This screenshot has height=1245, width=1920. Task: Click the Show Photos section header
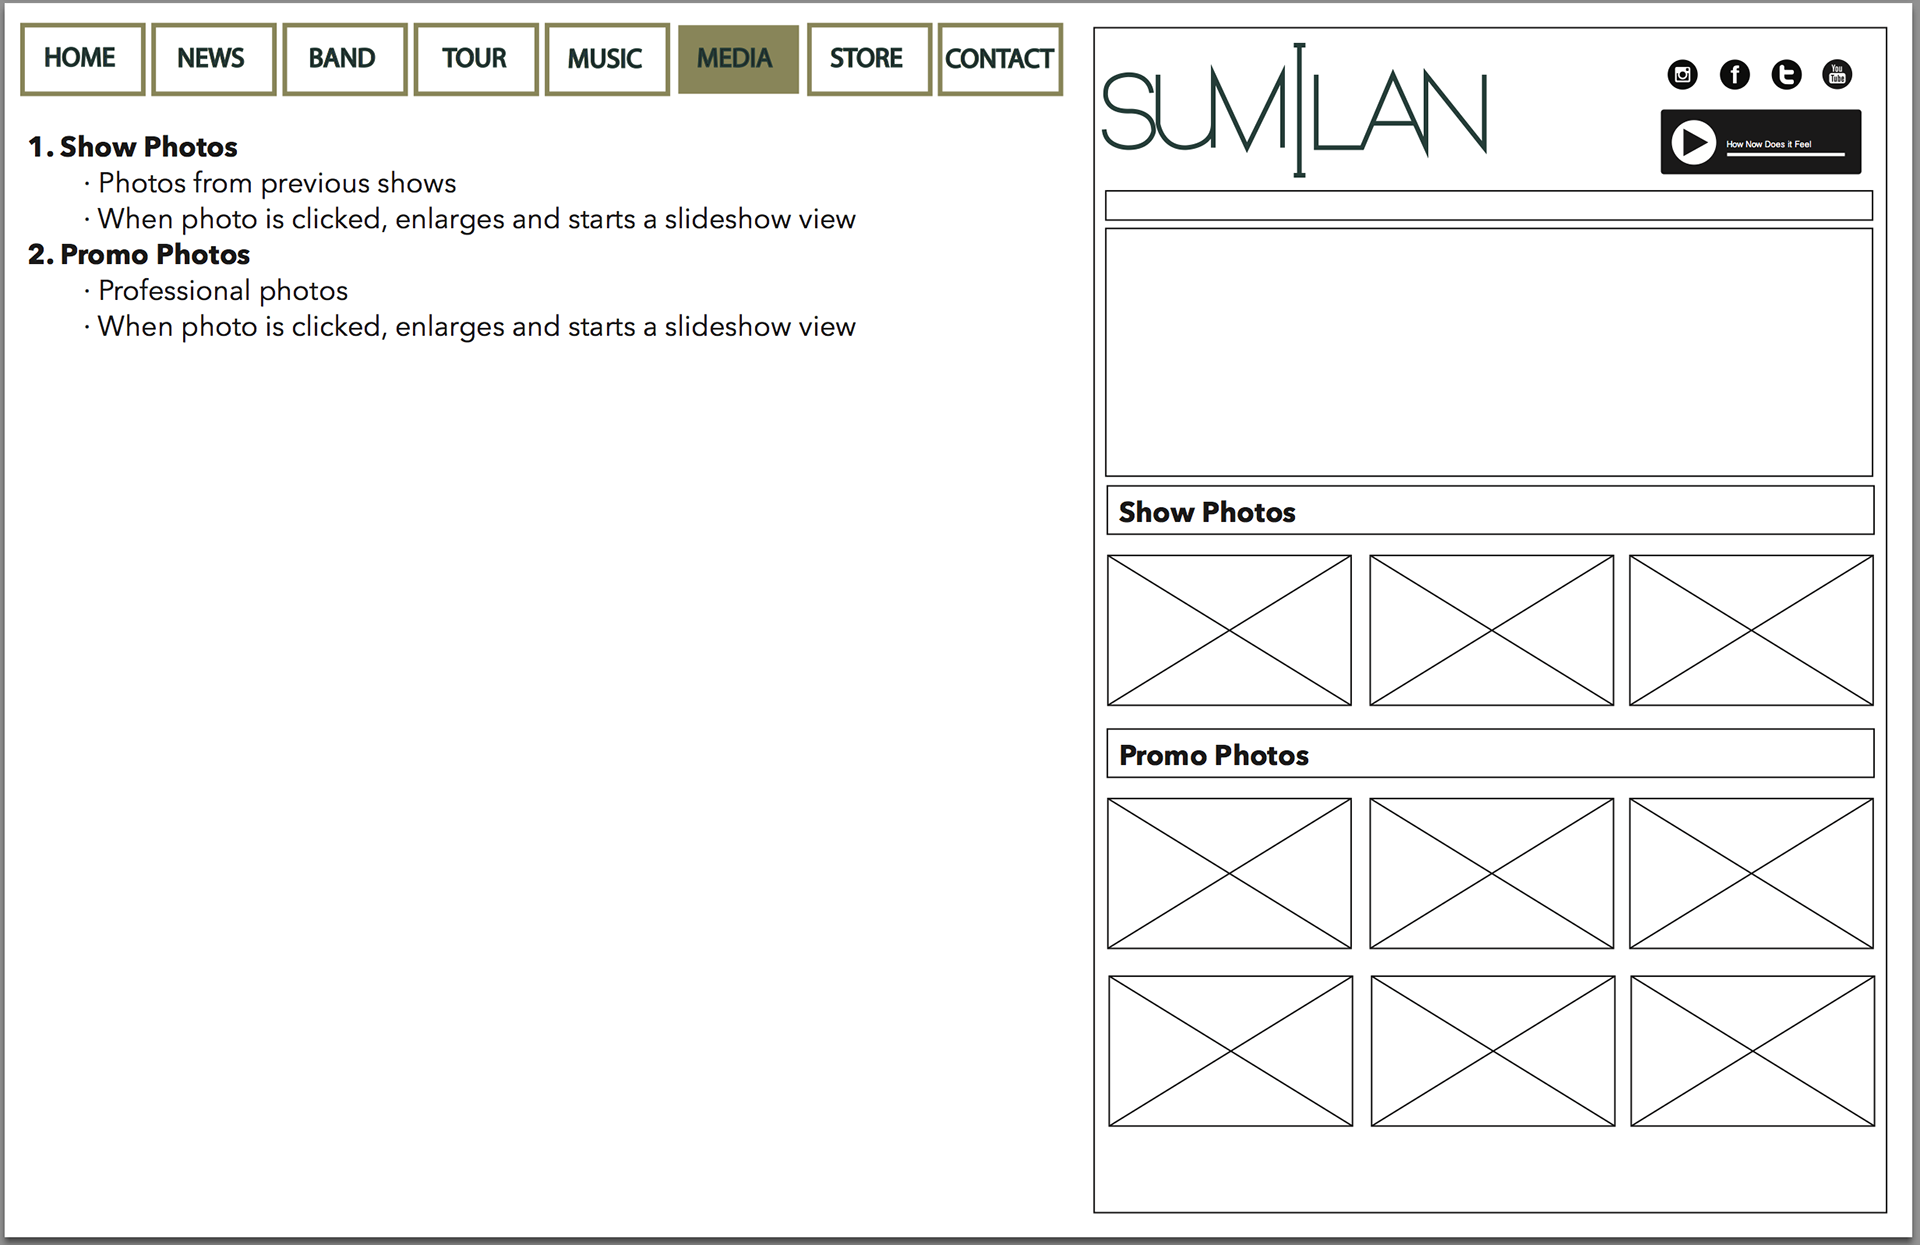(x=1489, y=511)
